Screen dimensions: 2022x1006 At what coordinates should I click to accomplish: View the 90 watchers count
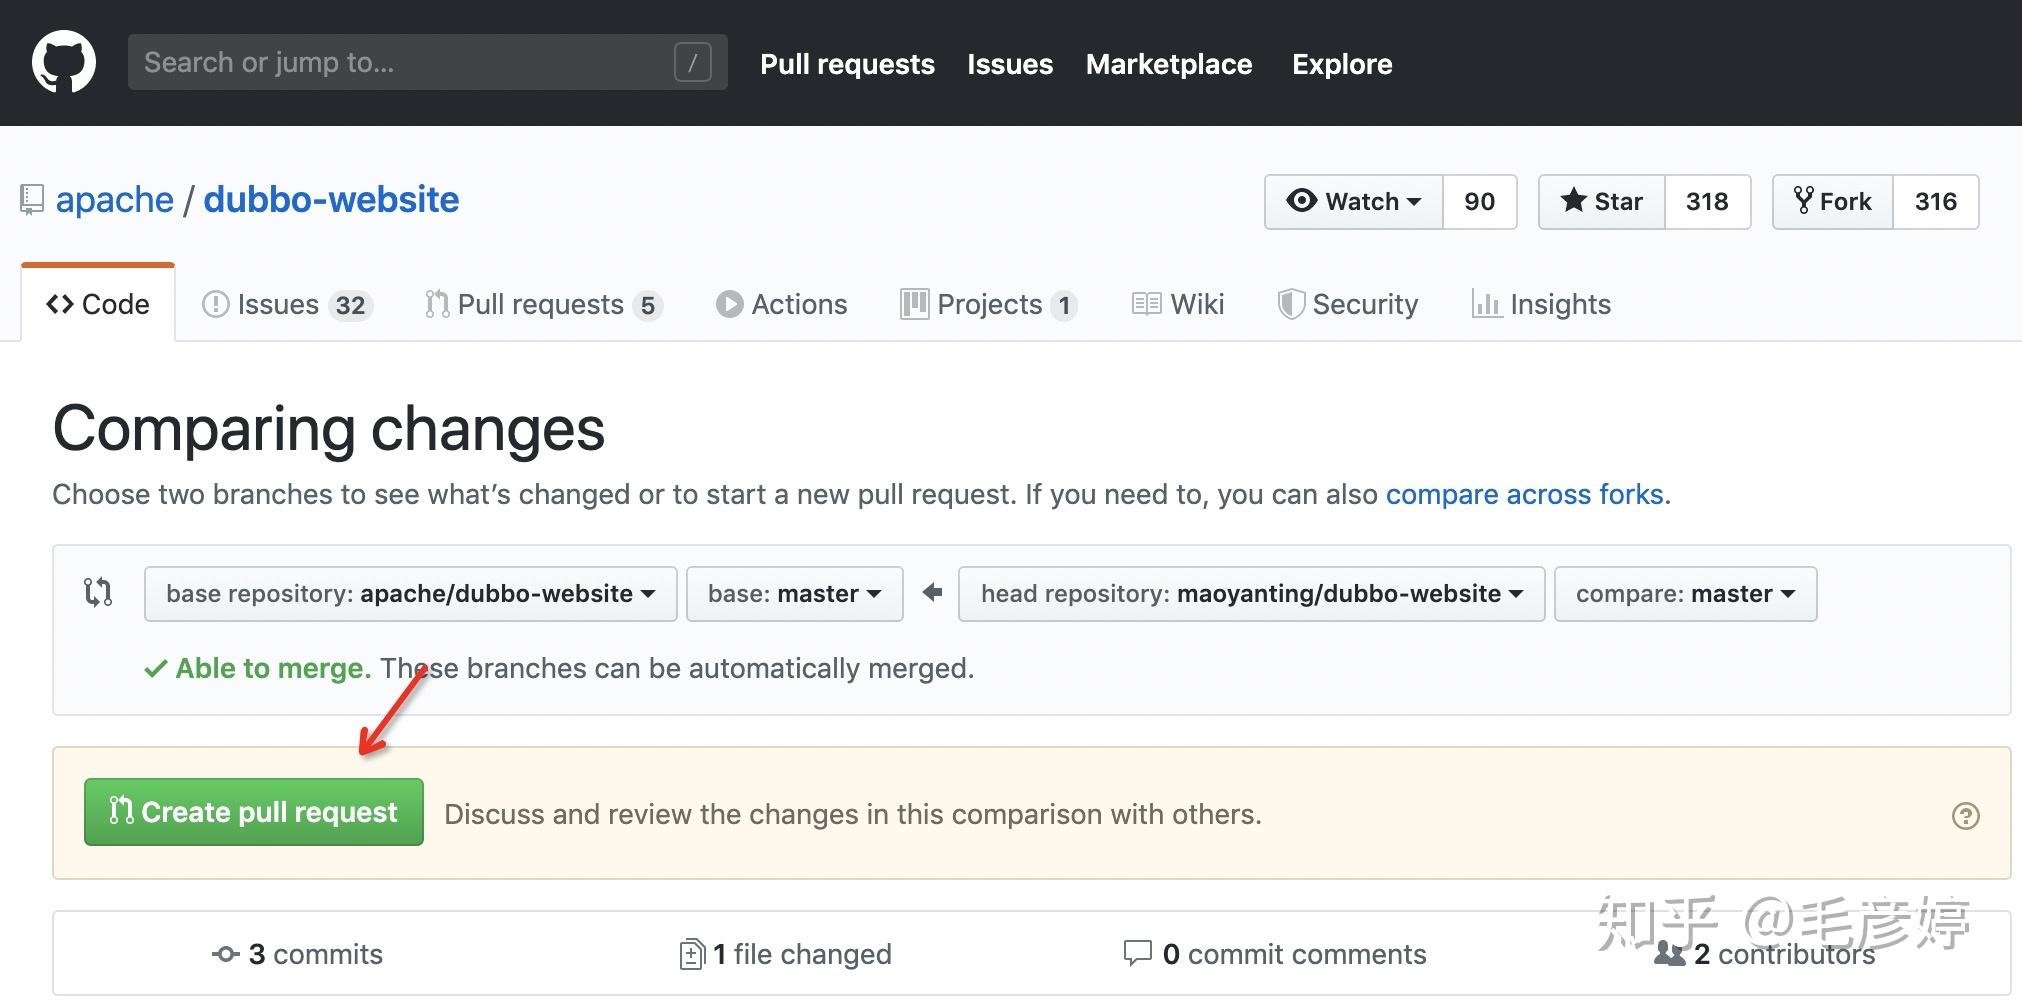(1479, 202)
